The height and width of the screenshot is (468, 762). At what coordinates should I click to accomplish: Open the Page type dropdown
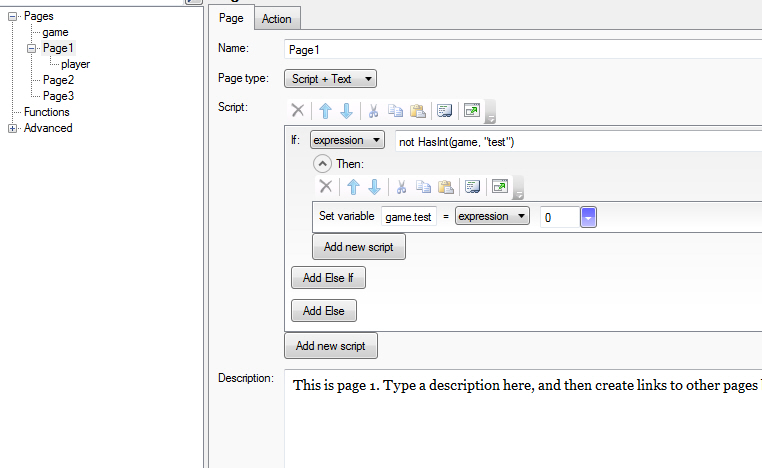(x=330, y=79)
